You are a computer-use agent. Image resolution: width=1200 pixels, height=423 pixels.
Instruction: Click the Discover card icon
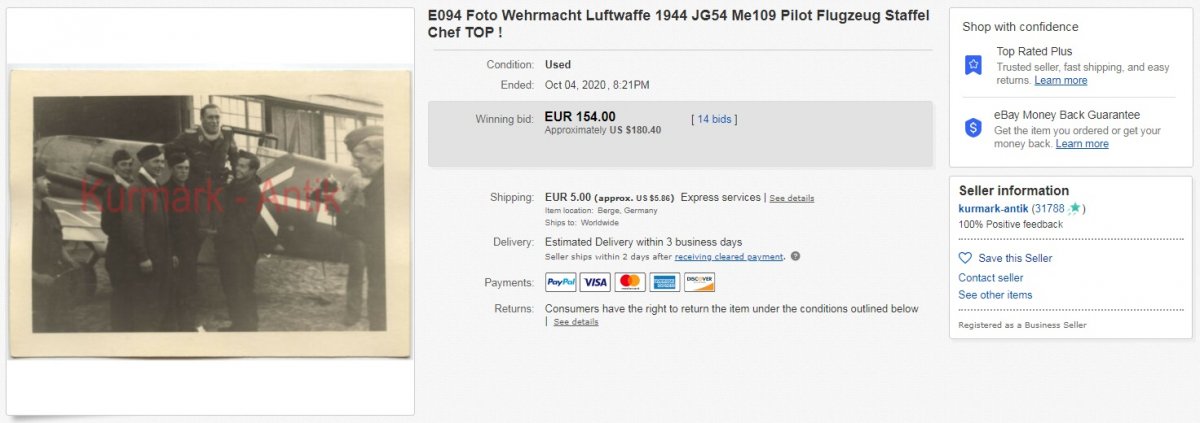(699, 282)
